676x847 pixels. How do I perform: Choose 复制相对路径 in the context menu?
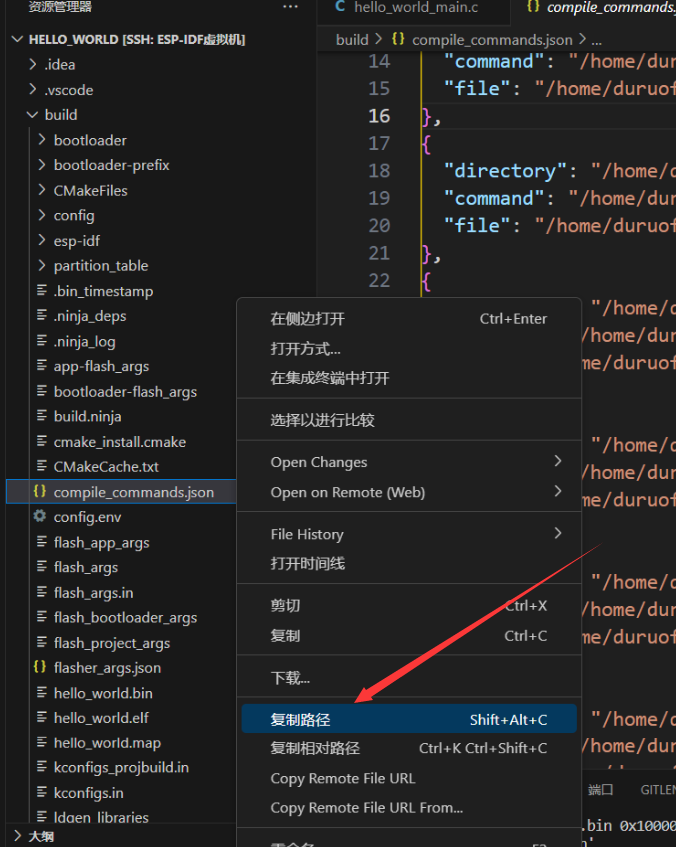(x=315, y=748)
